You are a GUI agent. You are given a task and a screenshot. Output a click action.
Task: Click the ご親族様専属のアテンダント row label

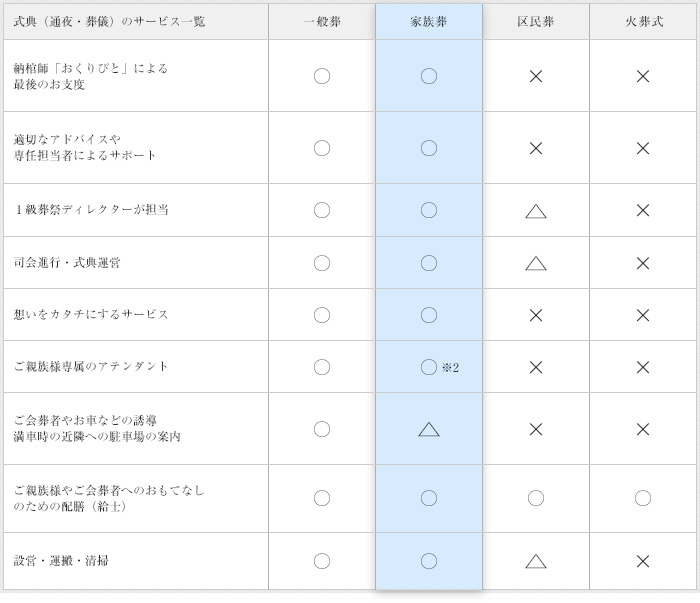pyautogui.click(x=91, y=367)
